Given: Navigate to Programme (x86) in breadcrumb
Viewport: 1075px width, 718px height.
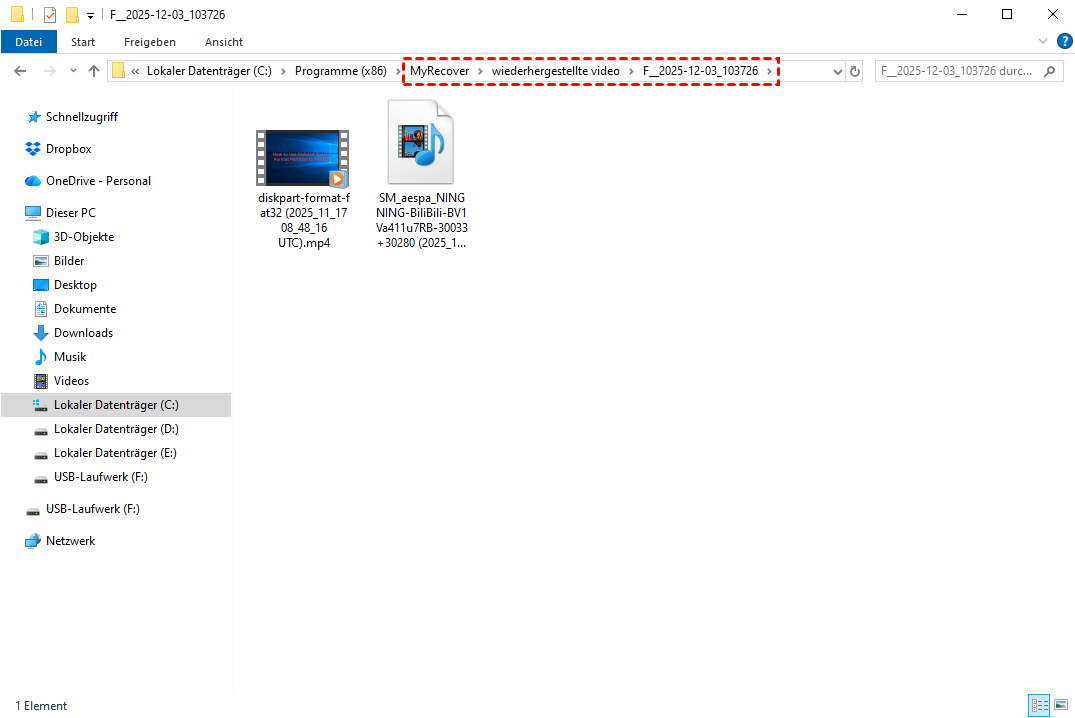Looking at the screenshot, I should (x=340, y=71).
